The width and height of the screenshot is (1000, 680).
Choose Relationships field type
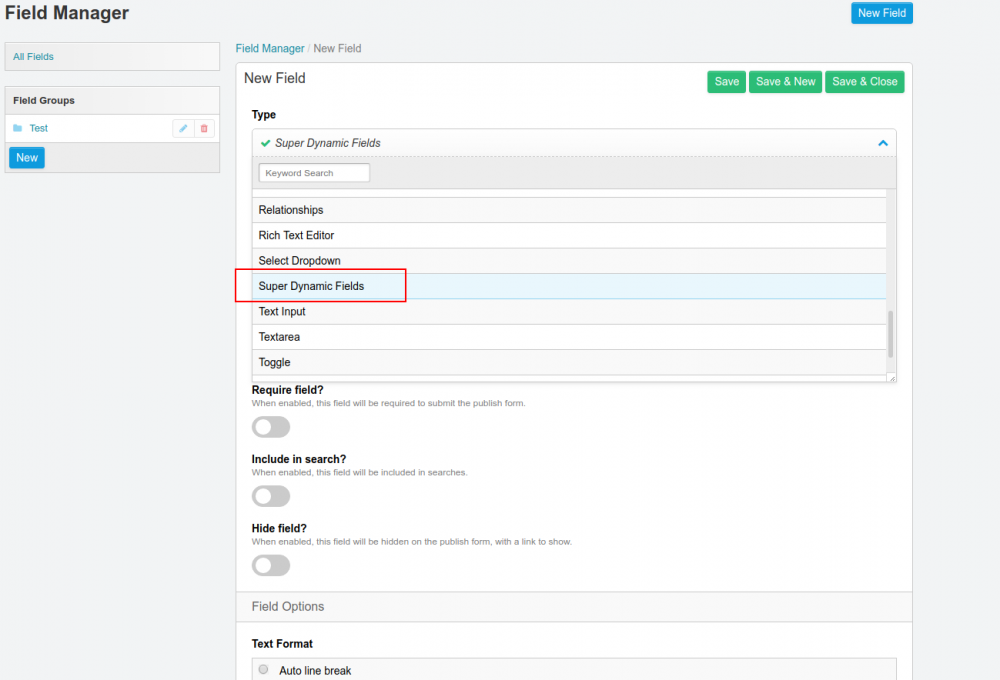pos(569,210)
